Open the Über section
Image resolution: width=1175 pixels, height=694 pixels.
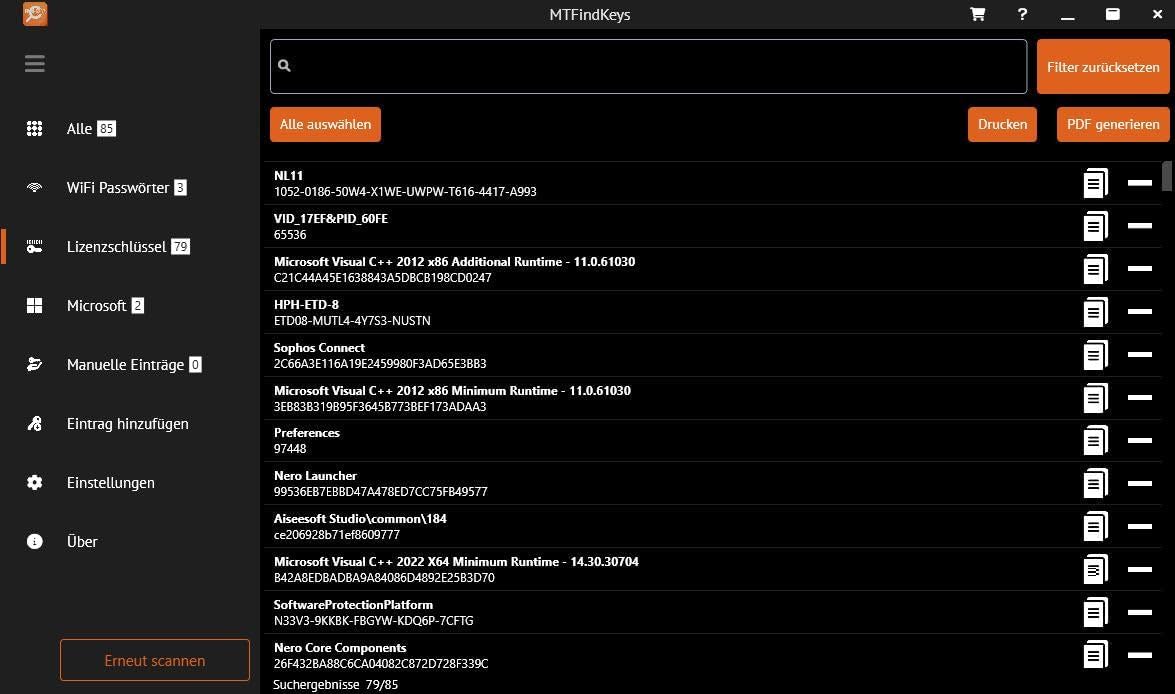[x=35, y=541]
